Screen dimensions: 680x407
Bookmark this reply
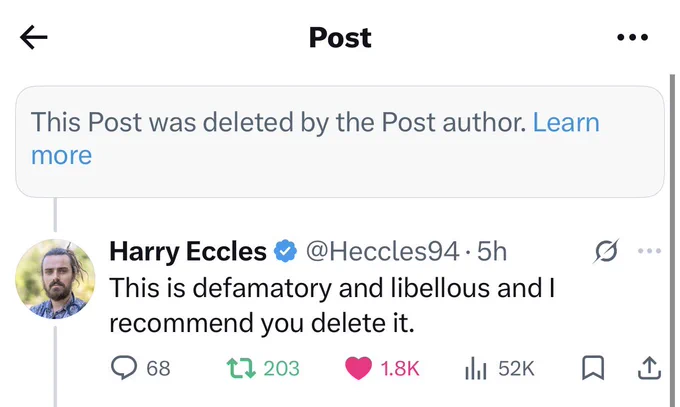coord(592,368)
